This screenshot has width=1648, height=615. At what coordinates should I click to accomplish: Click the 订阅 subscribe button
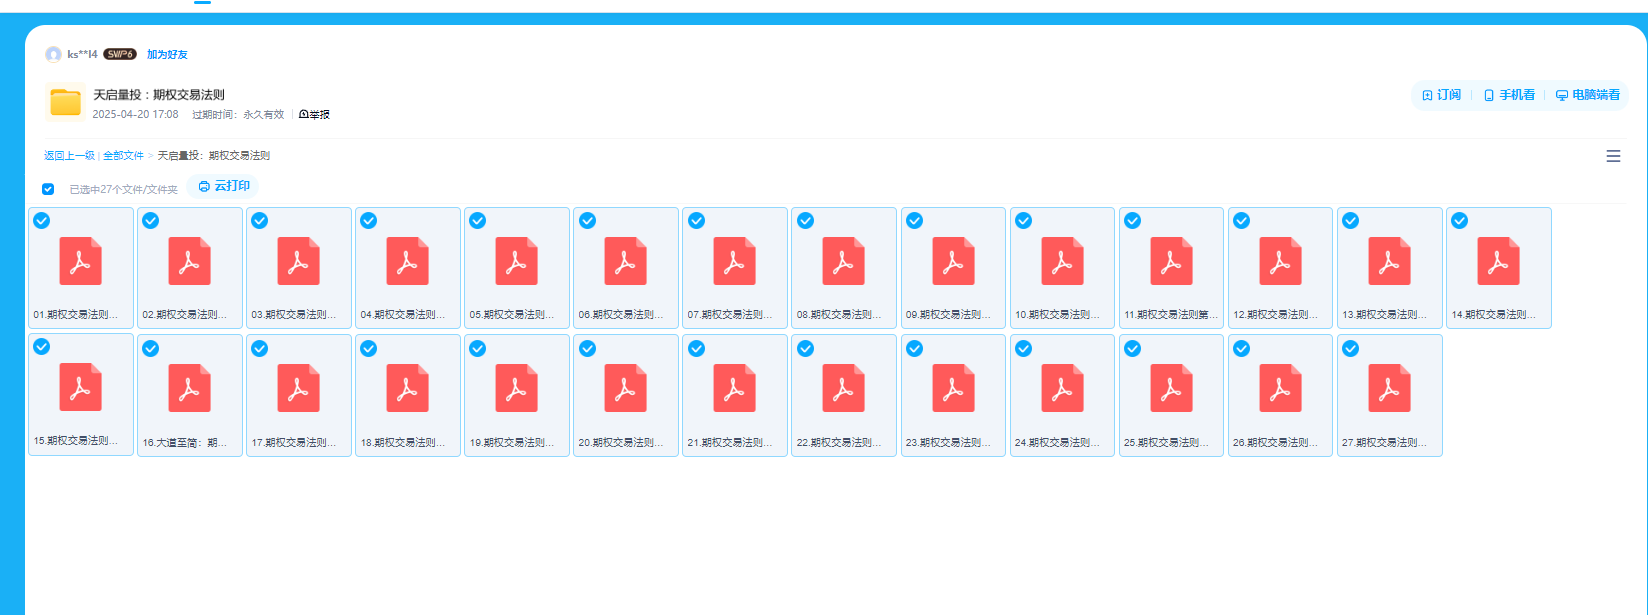pyautogui.click(x=1441, y=95)
